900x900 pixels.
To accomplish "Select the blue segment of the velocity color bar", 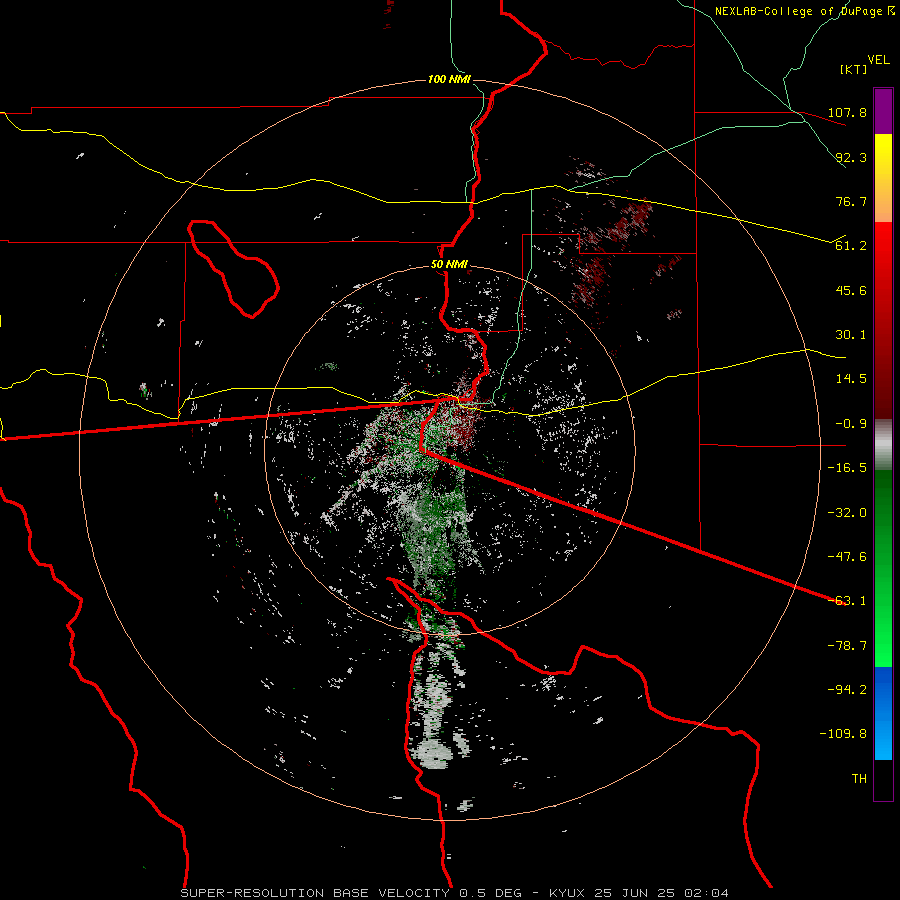I will click(883, 713).
